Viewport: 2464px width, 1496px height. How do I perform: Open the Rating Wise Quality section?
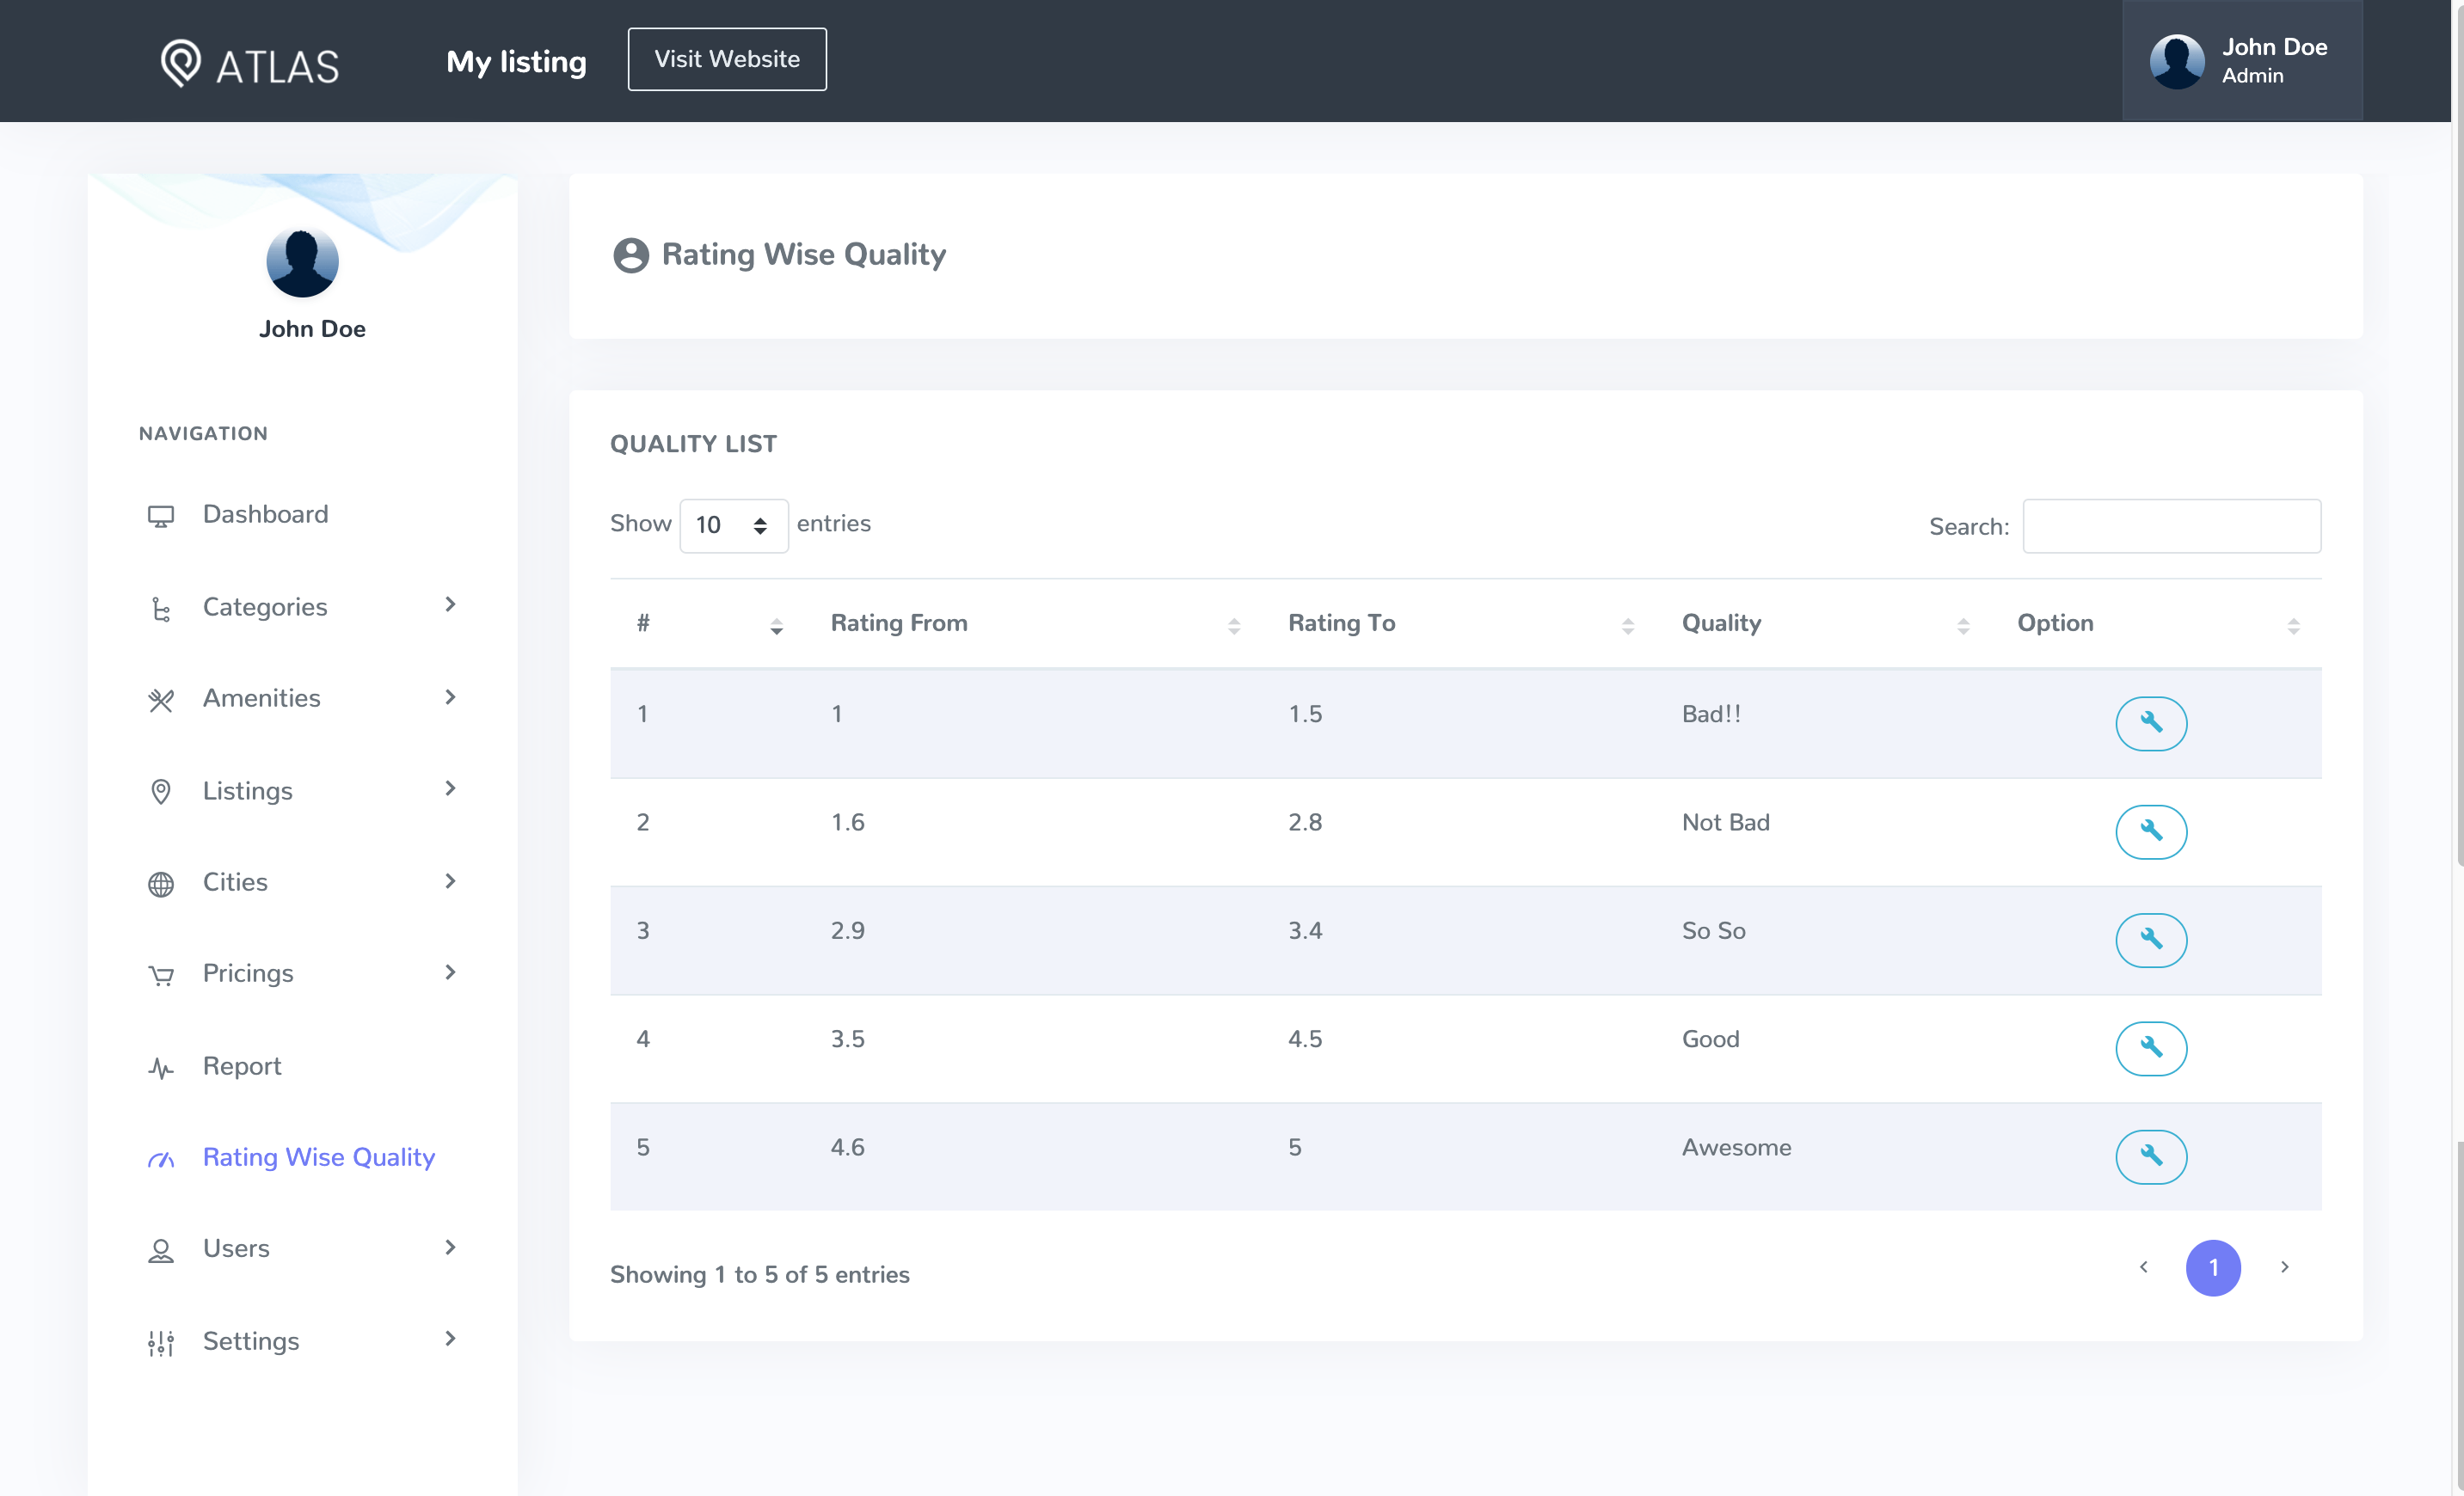tap(318, 1156)
